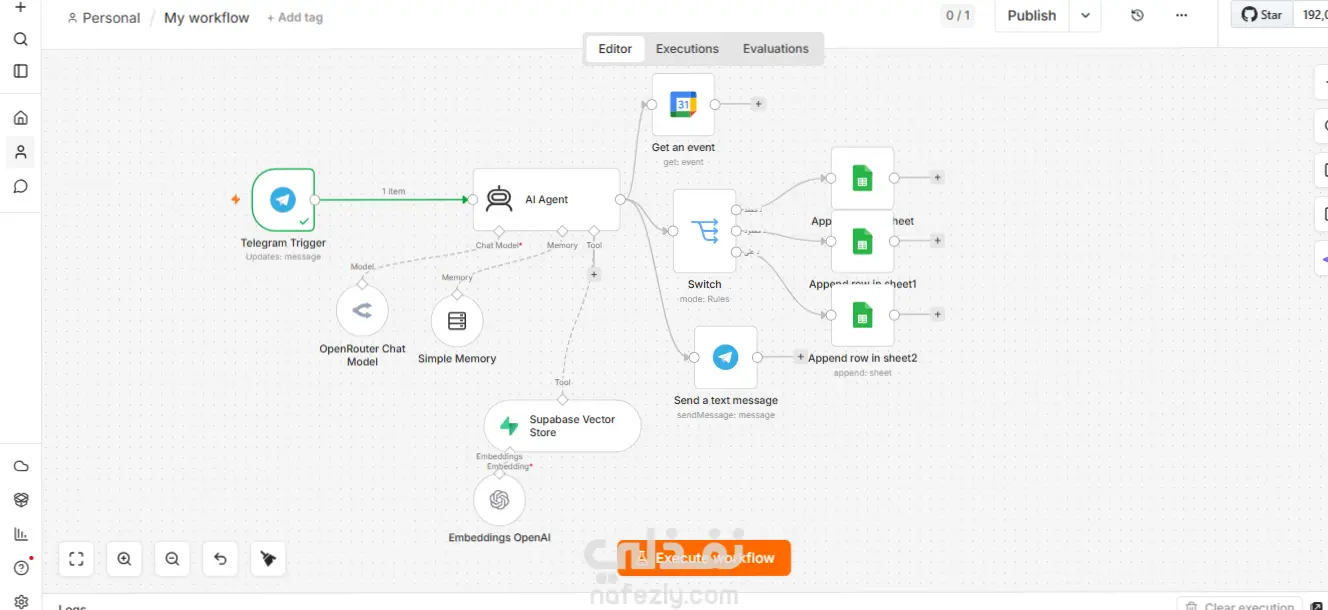Open the Append row in sheet2 node
Image resolution: width=1328 pixels, height=610 pixels.
coord(862,315)
